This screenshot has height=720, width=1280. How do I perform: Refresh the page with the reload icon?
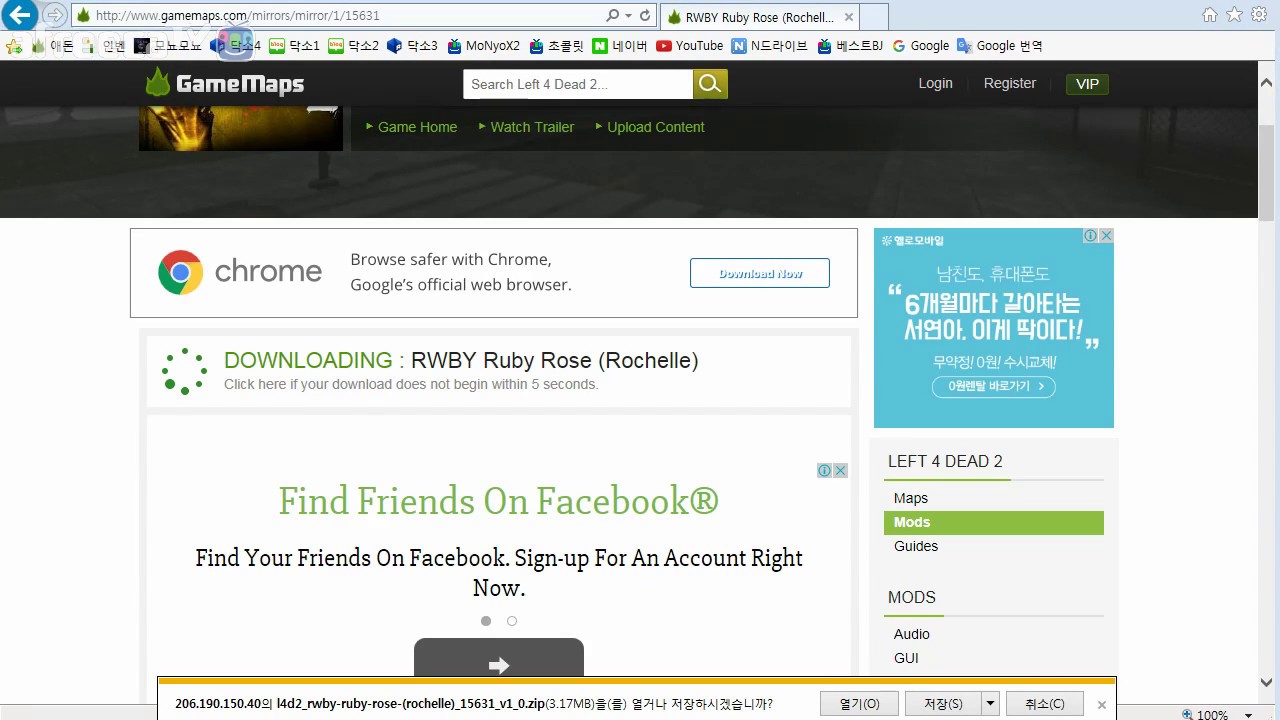tap(645, 15)
